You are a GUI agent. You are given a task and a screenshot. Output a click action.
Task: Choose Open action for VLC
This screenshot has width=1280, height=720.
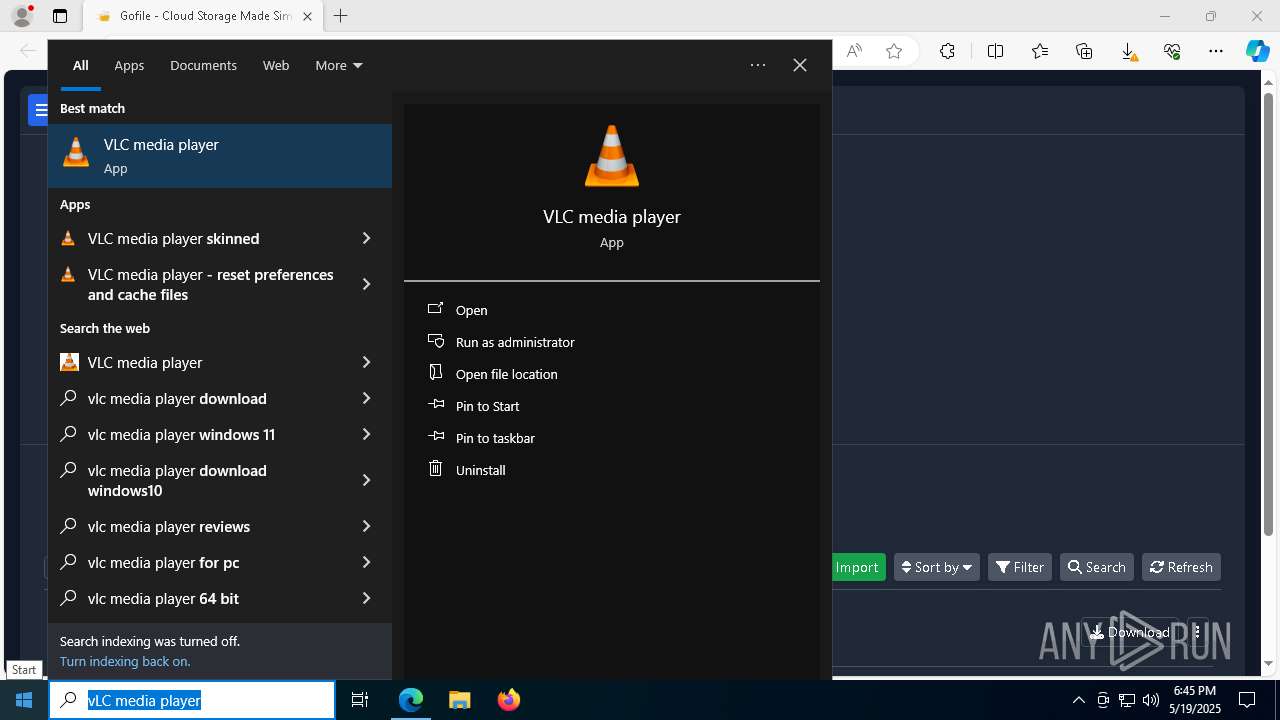click(612, 310)
